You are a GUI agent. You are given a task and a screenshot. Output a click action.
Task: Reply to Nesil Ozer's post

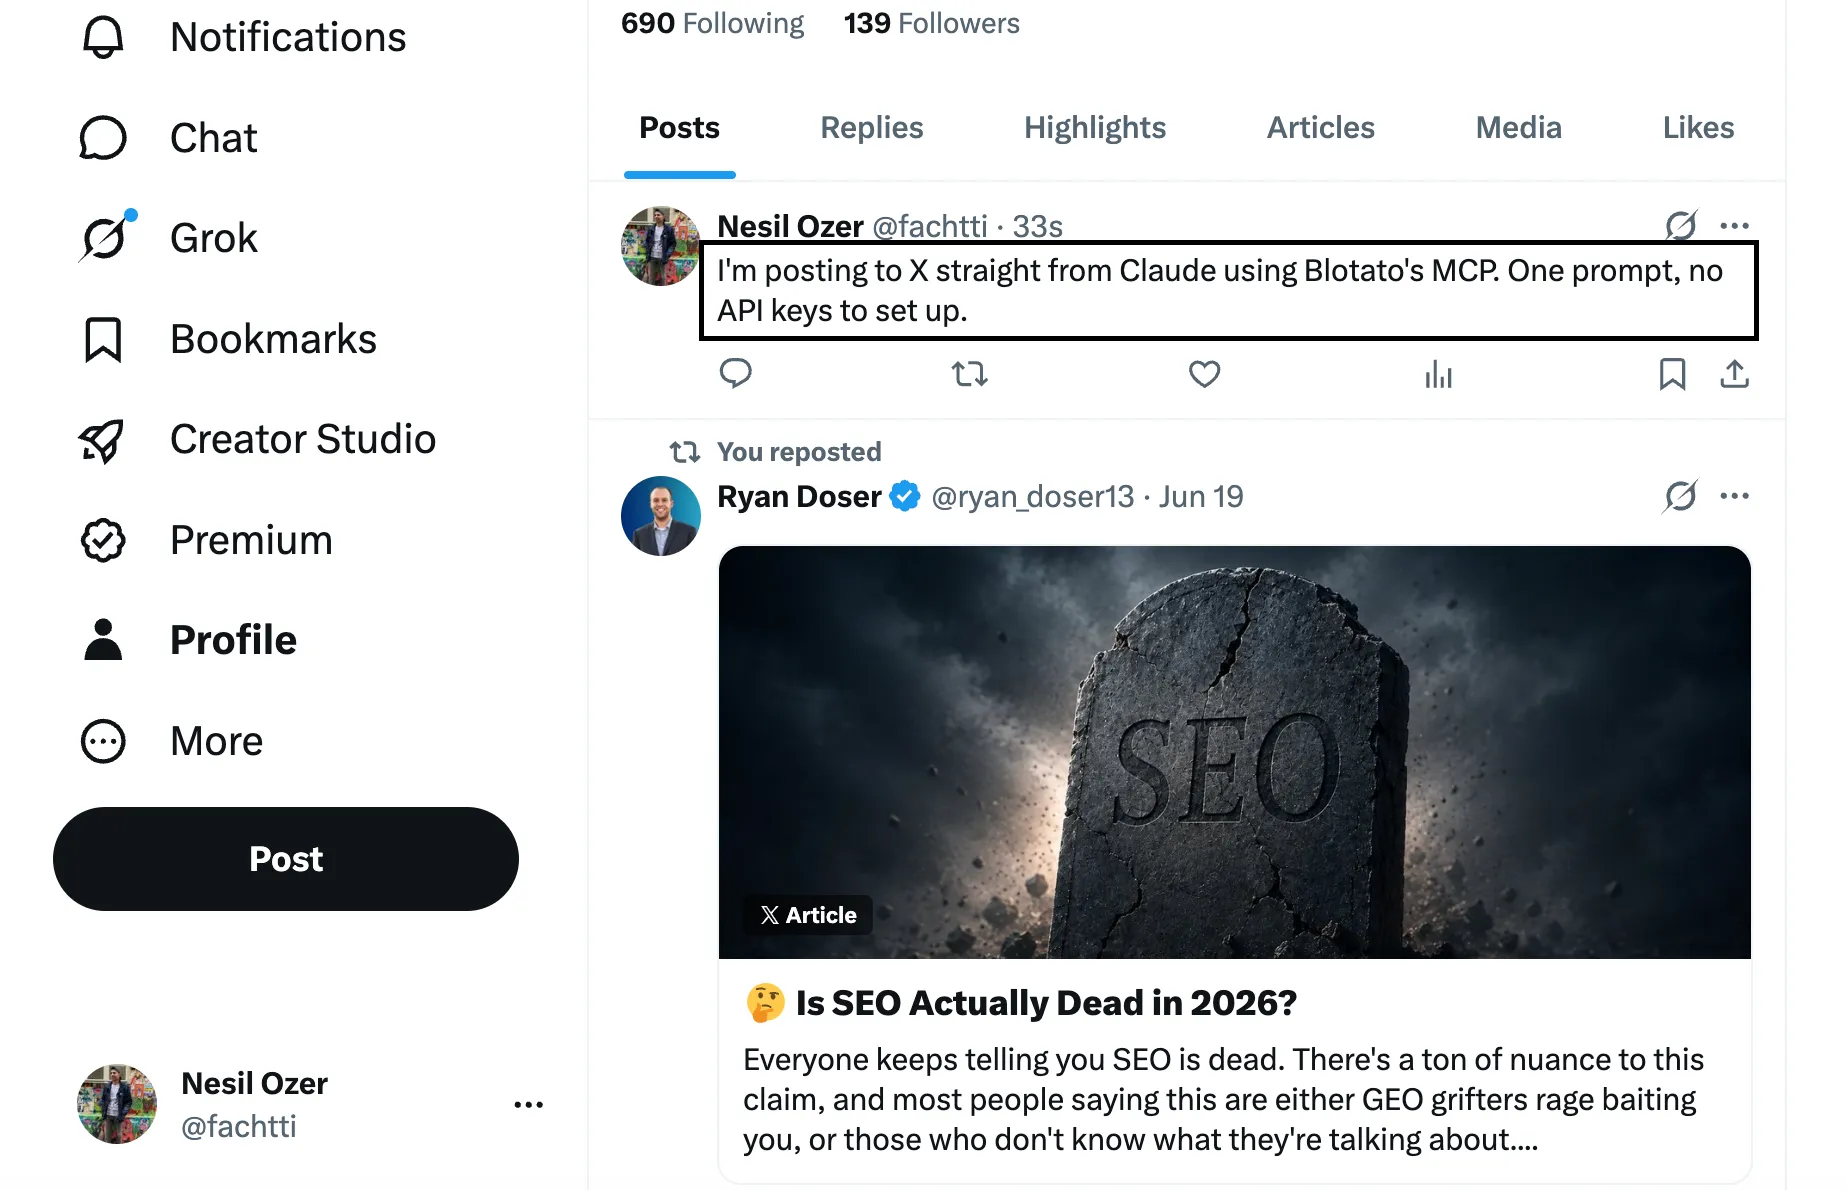[736, 374]
